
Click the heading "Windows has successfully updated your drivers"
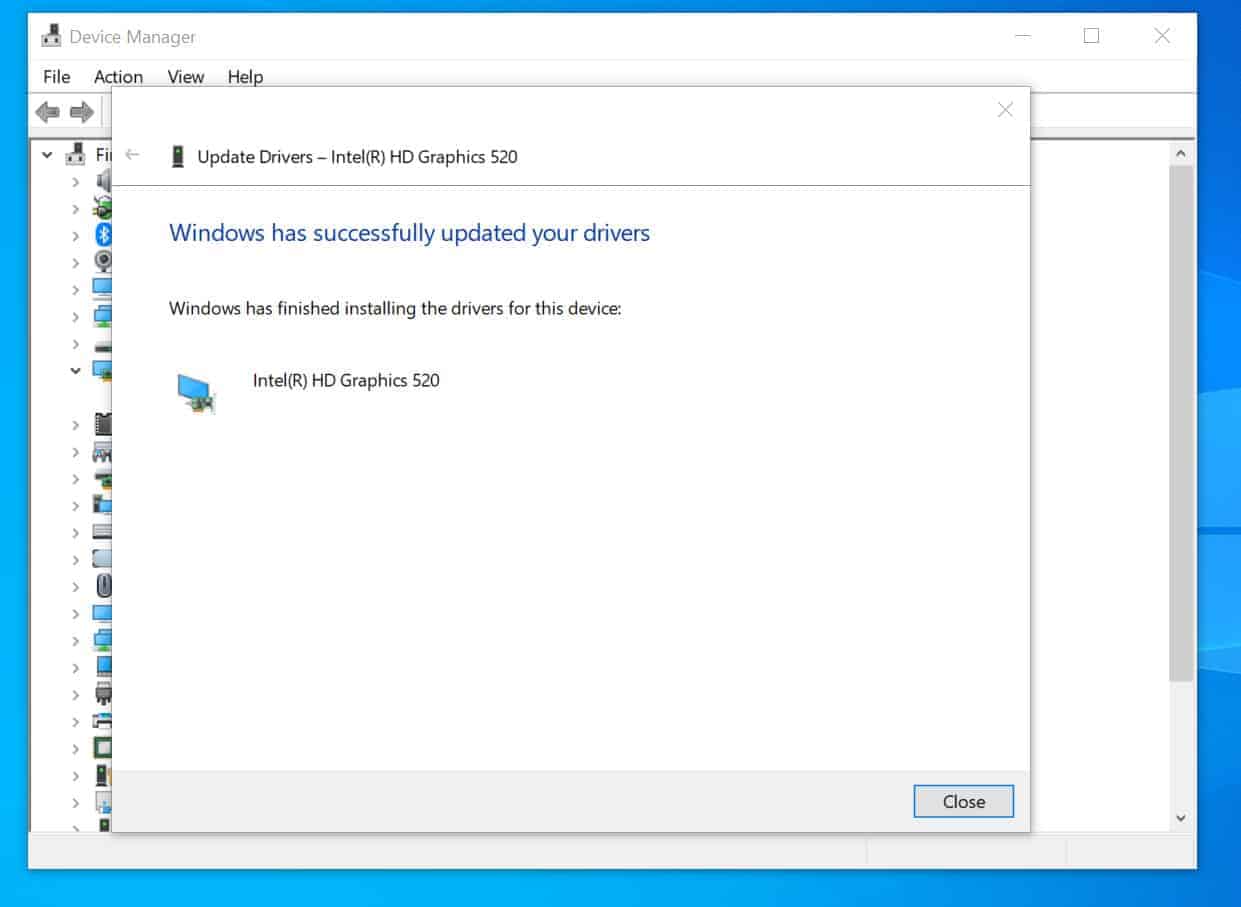(x=410, y=233)
